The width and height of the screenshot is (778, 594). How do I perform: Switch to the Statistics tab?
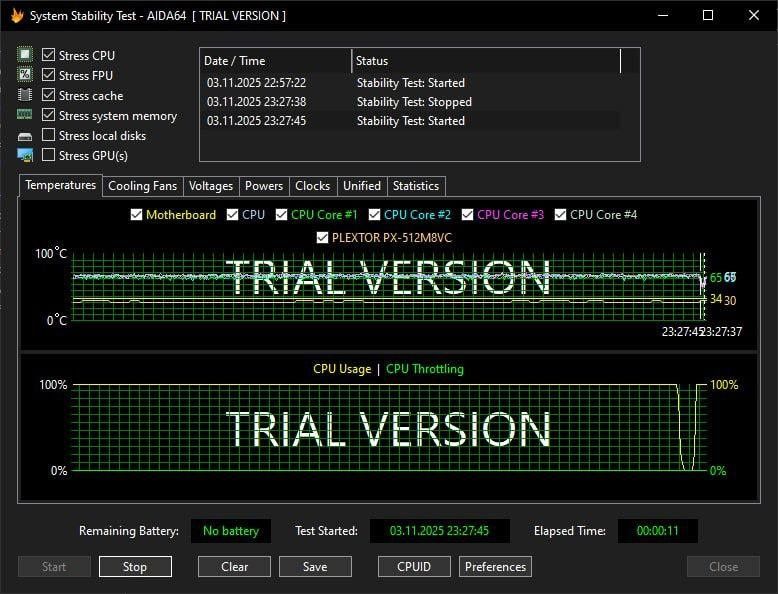pyautogui.click(x=416, y=186)
